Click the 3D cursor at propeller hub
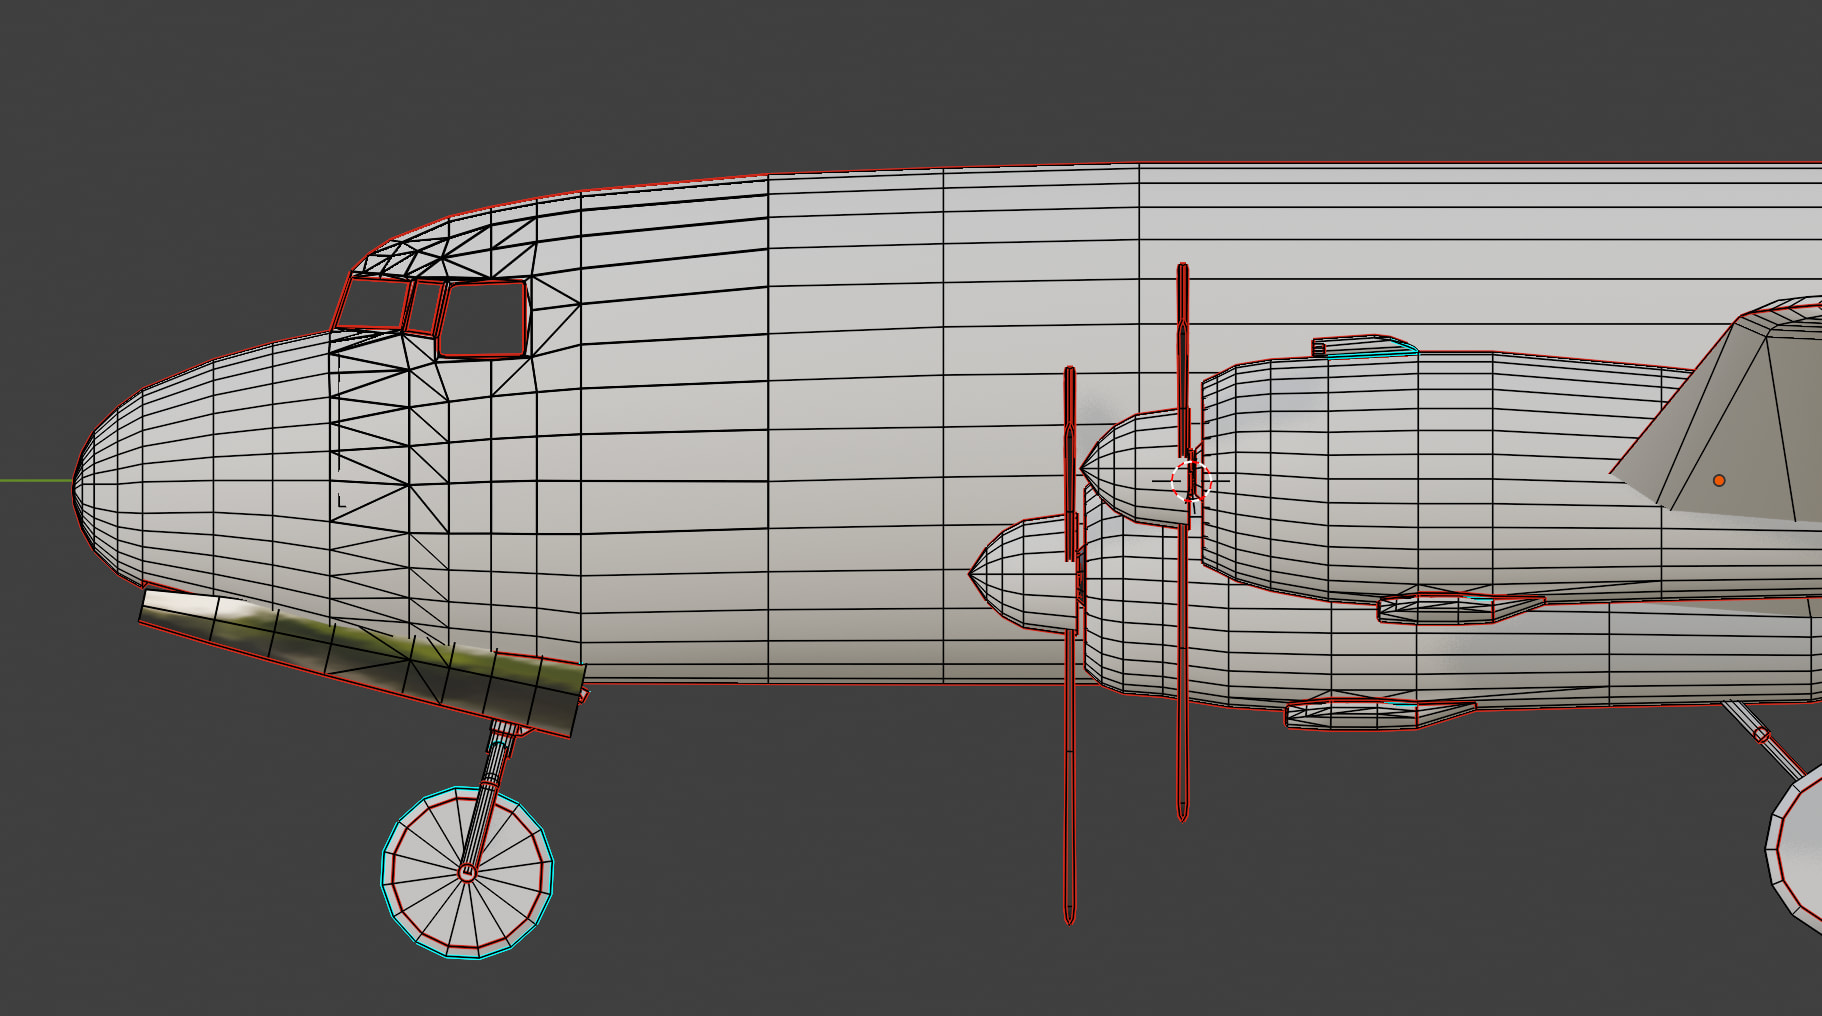The image size is (1822, 1016). 1190,481
